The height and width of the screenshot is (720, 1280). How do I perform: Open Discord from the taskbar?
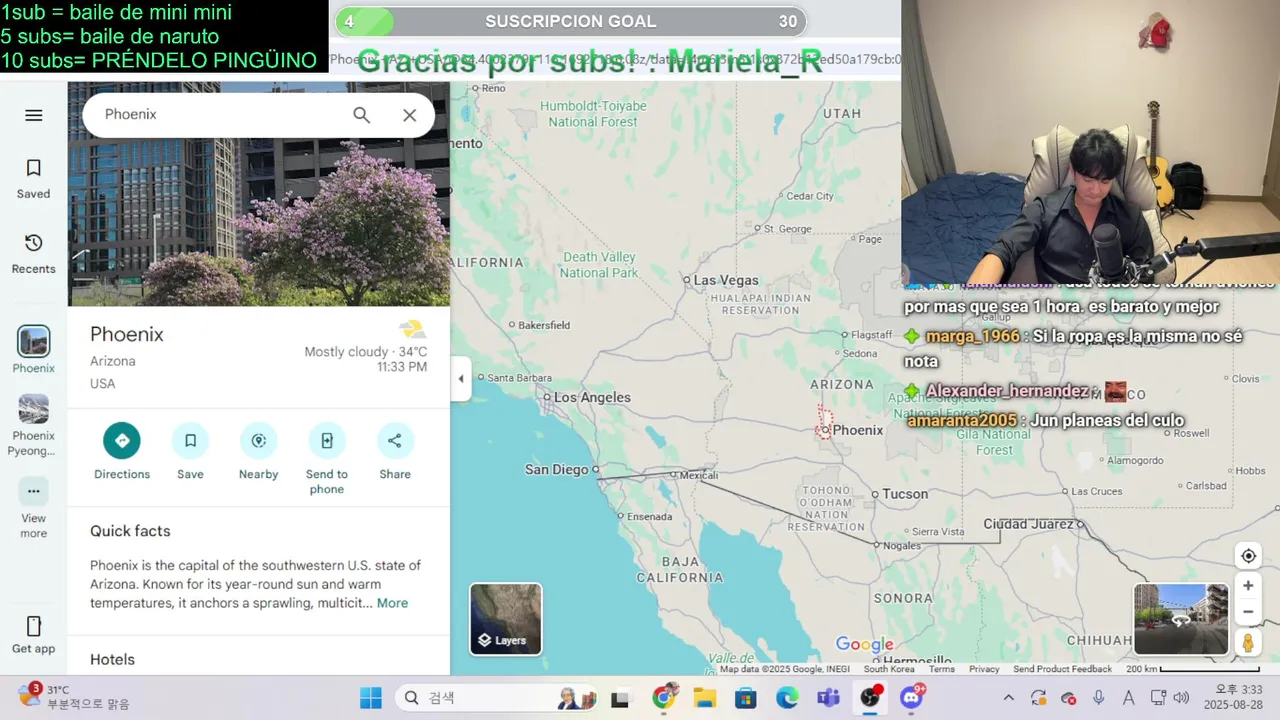911,697
